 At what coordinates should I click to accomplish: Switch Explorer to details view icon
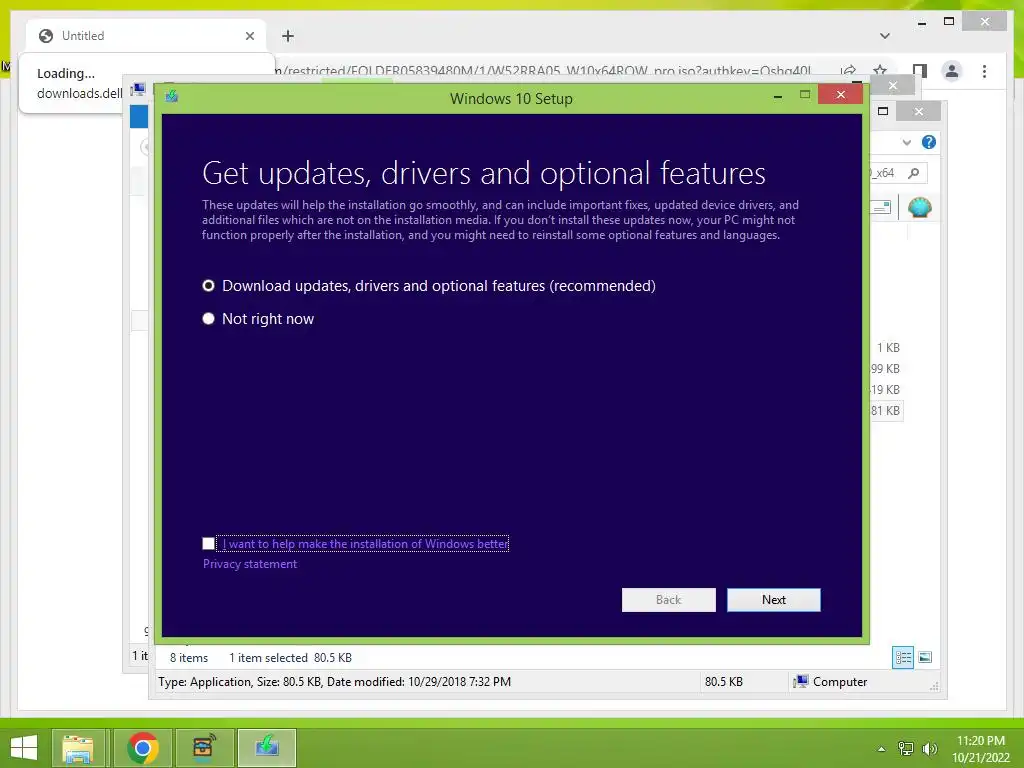point(903,657)
